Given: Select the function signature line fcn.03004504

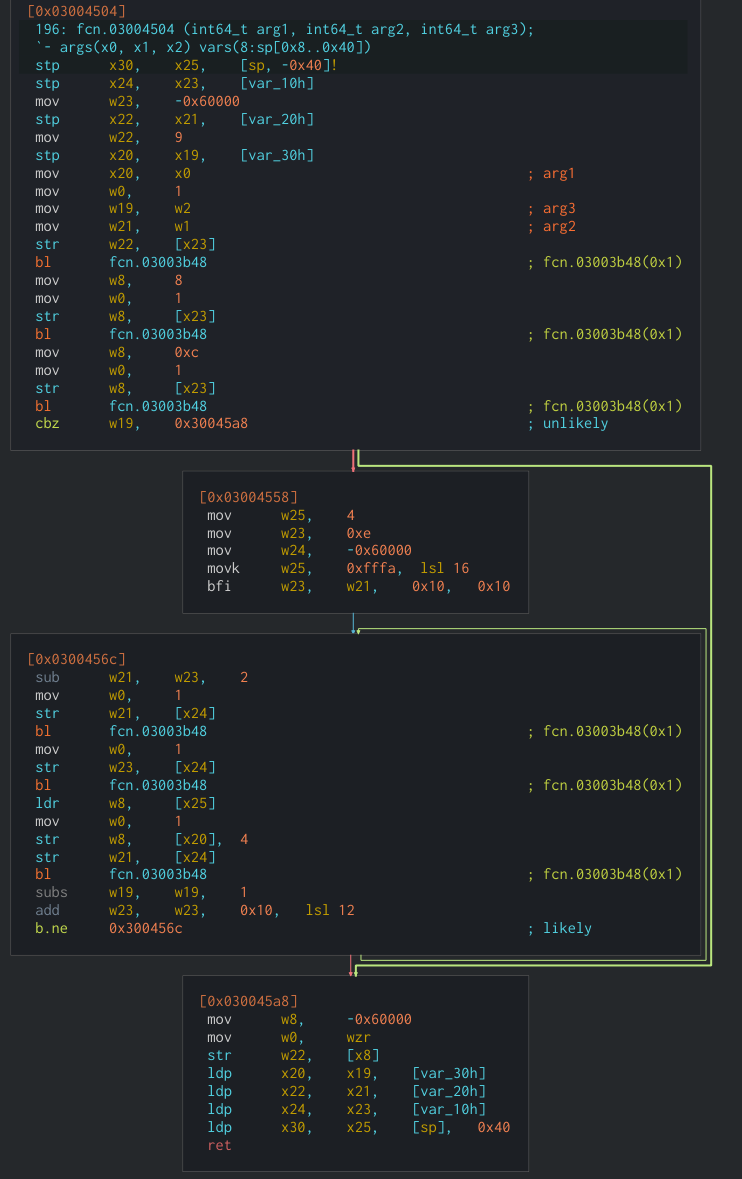Looking at the screenshot, I should tap(285, 29).
